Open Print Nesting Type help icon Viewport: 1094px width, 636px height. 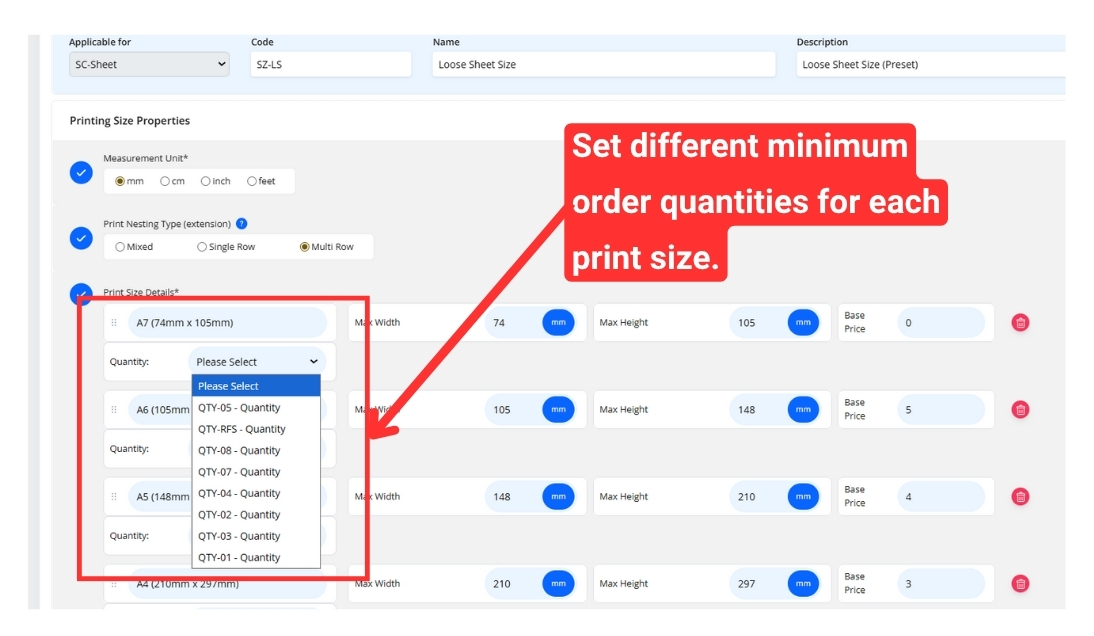(x=242, y=224)
